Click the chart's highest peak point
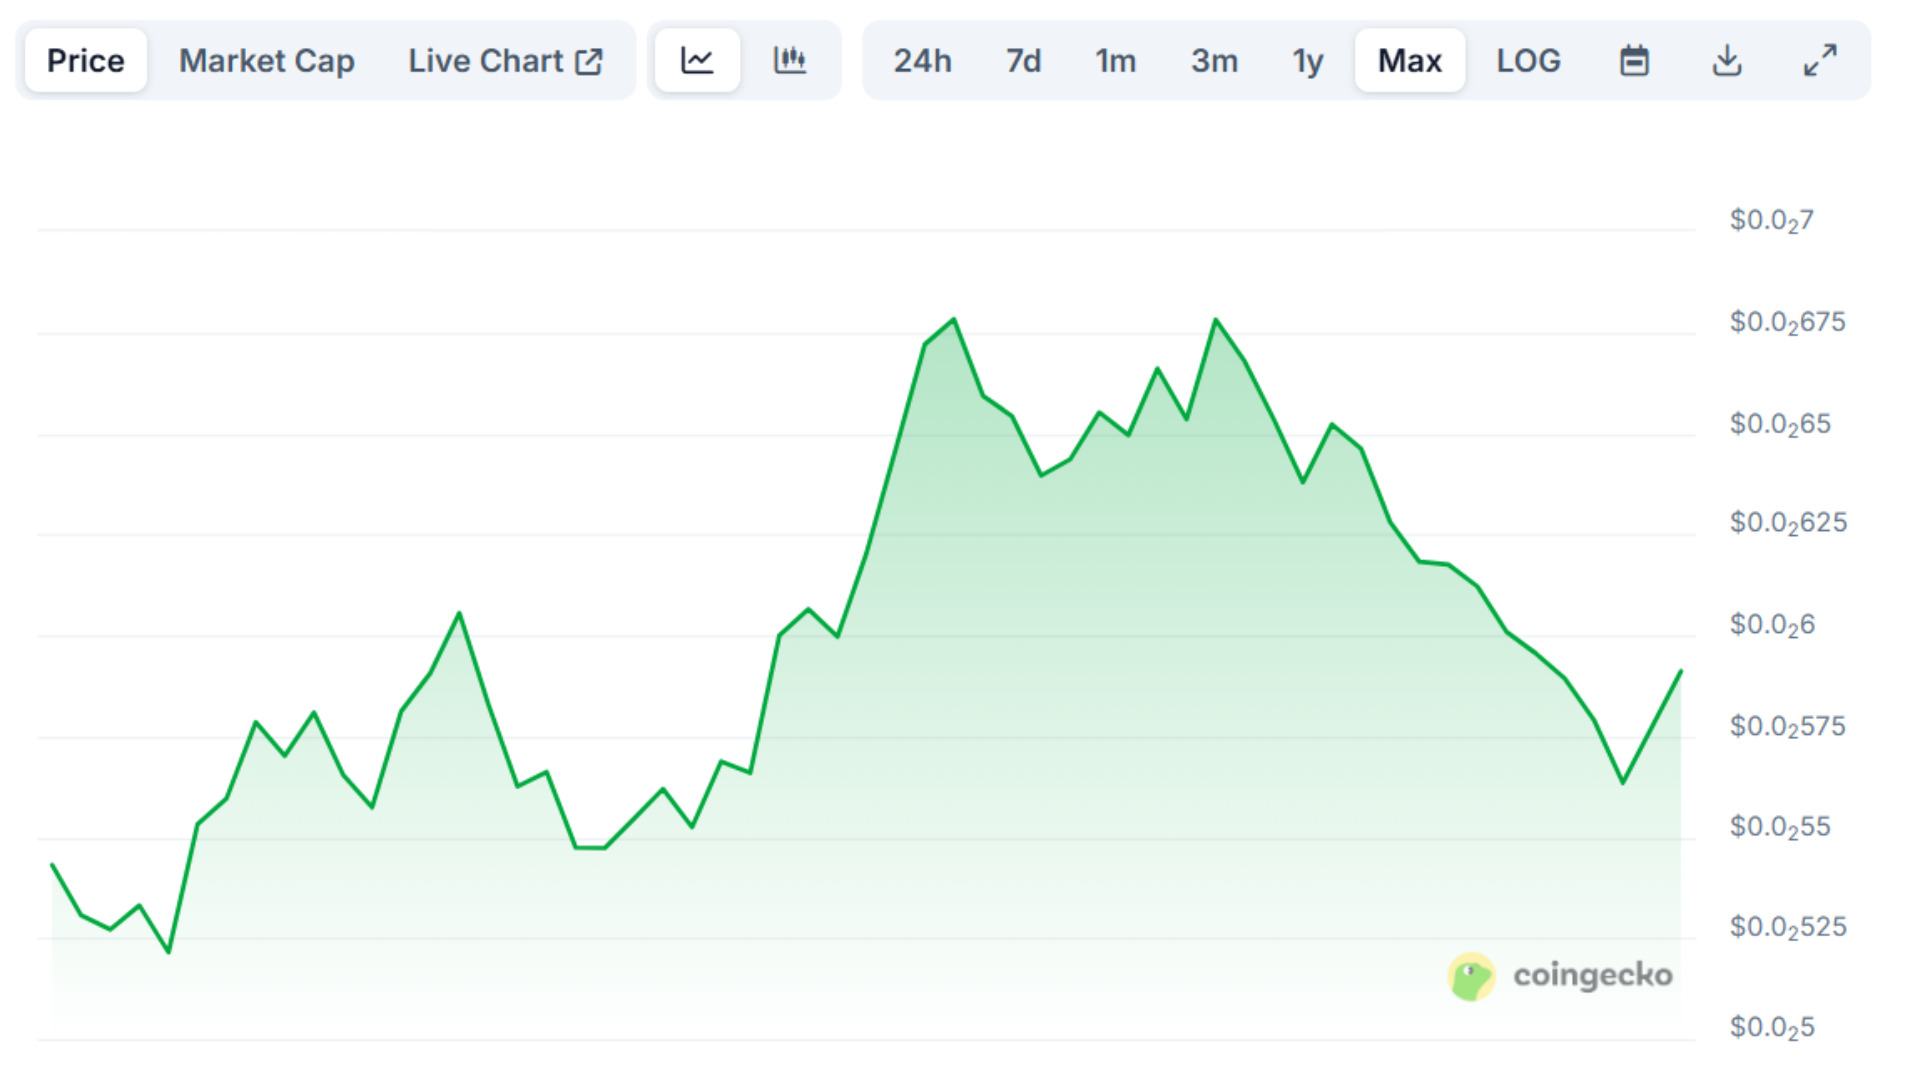 click(x=954, y=320)
